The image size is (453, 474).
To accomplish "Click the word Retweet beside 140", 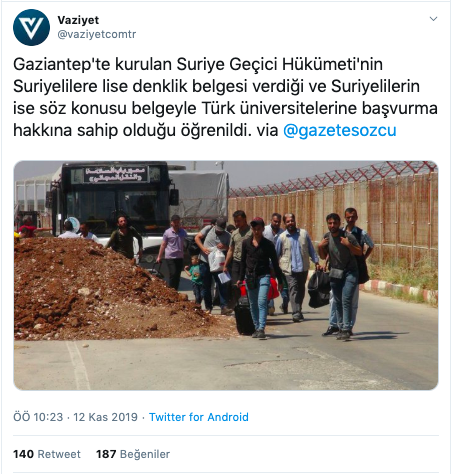I will tap(59, 454).
